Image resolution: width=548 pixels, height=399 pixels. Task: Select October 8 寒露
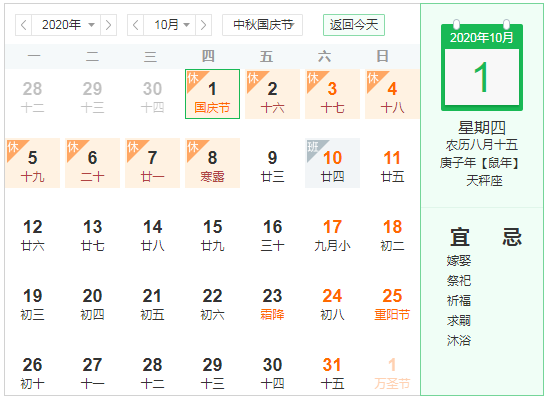212,163
